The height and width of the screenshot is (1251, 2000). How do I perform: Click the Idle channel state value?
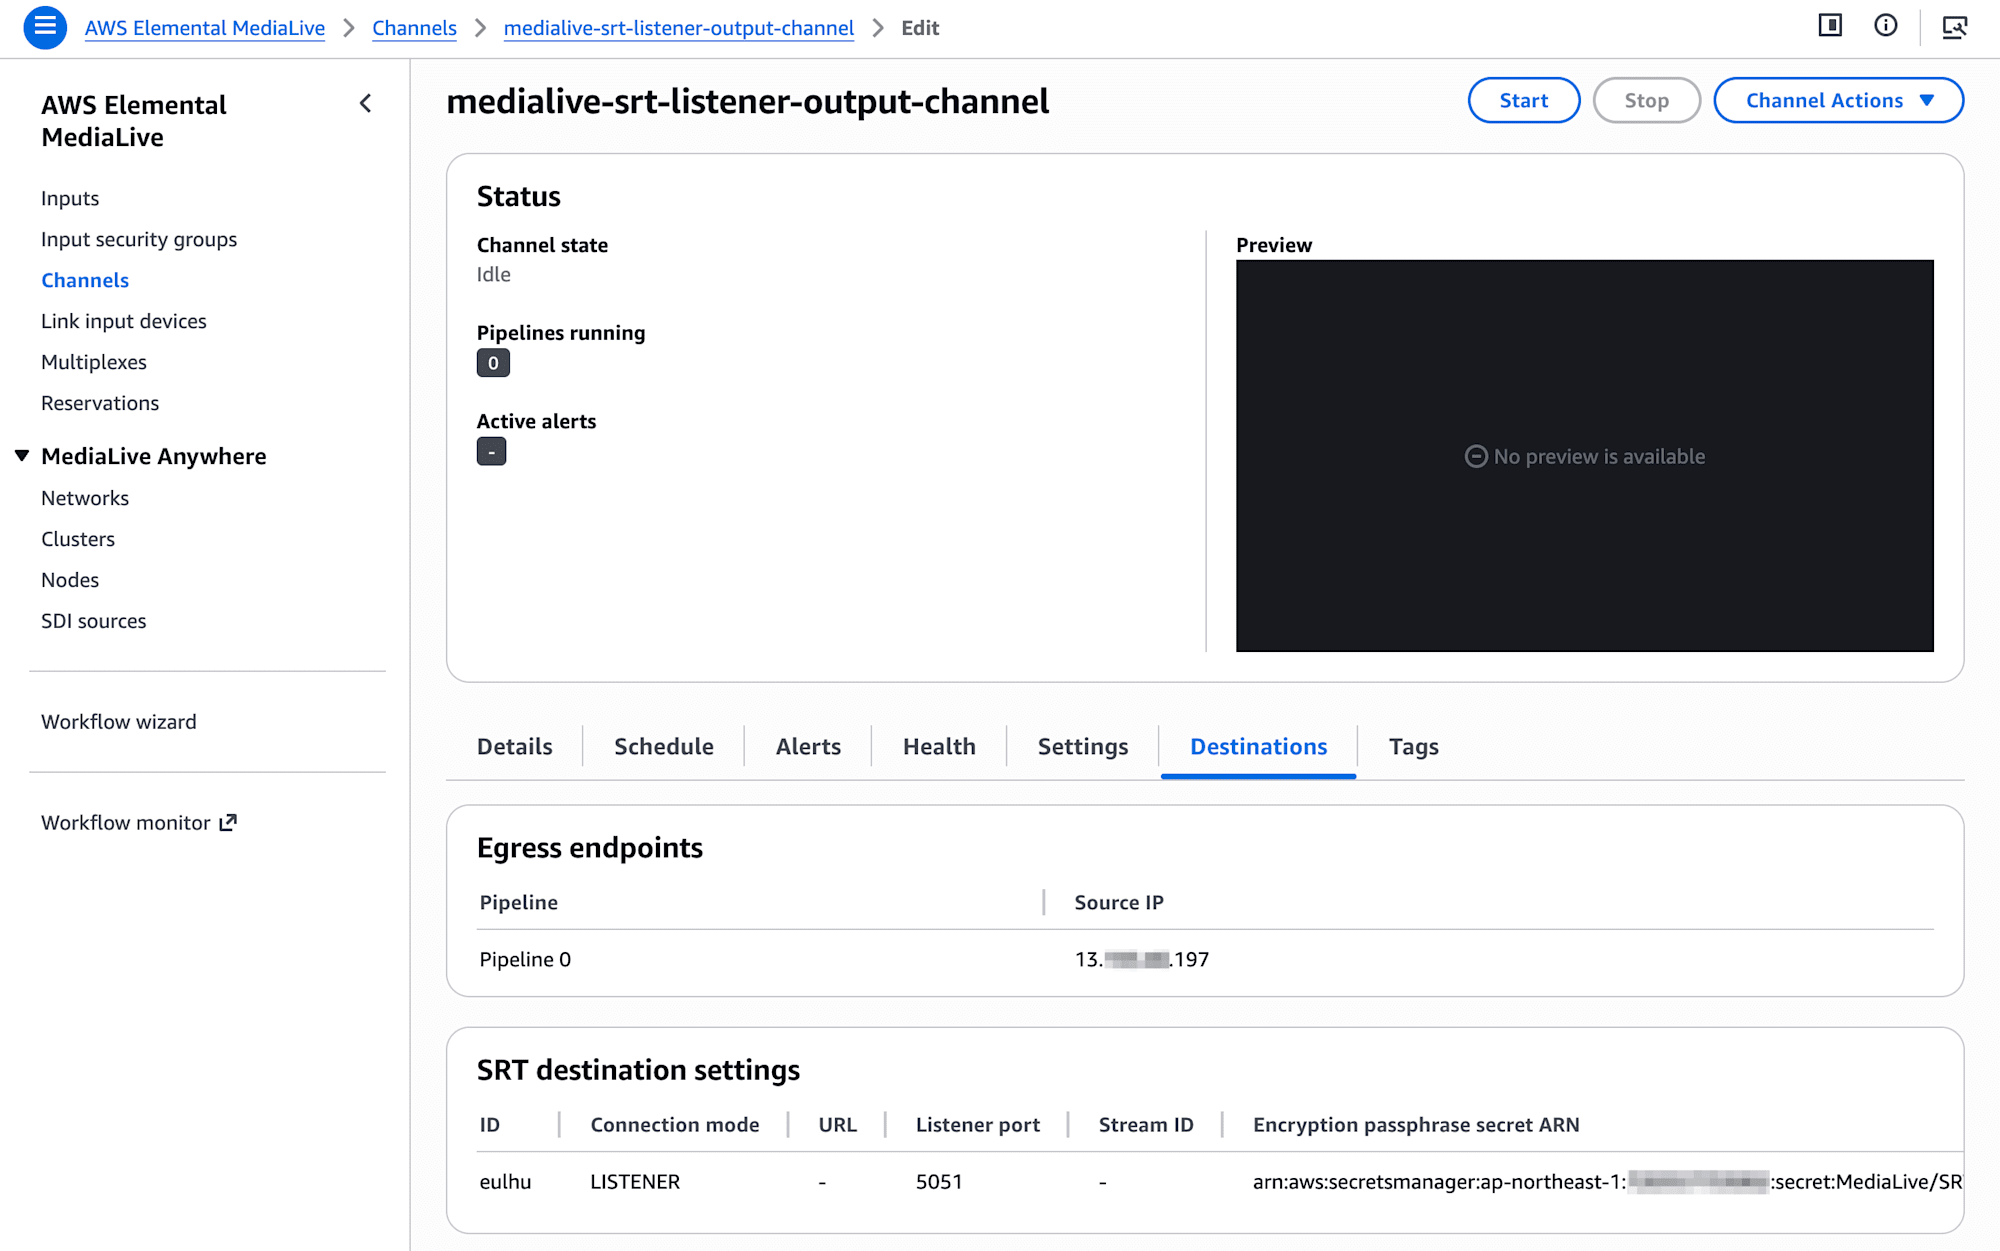(494, 274)
